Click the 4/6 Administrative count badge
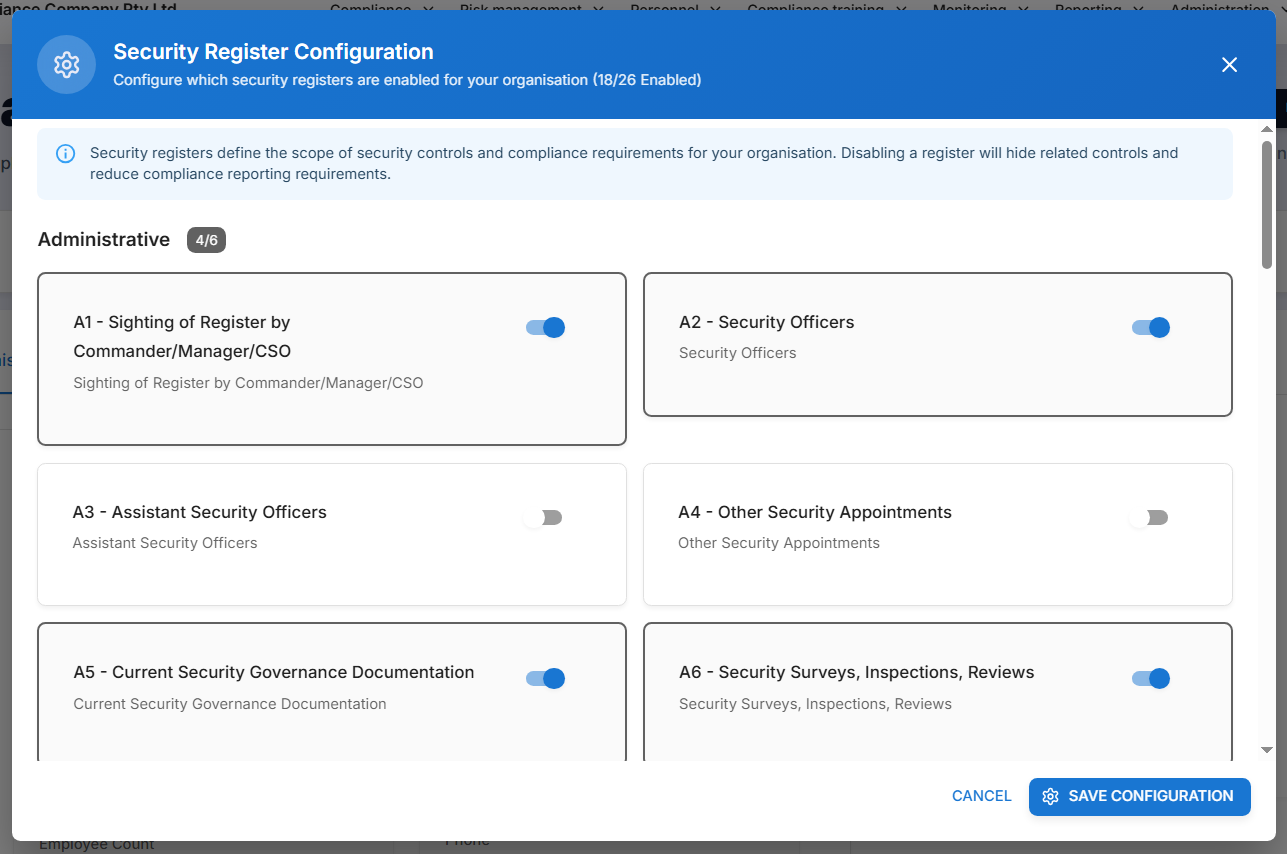The width and height of the screenshot is (1287, 854). pyautogui.click(x=206, y=240)
